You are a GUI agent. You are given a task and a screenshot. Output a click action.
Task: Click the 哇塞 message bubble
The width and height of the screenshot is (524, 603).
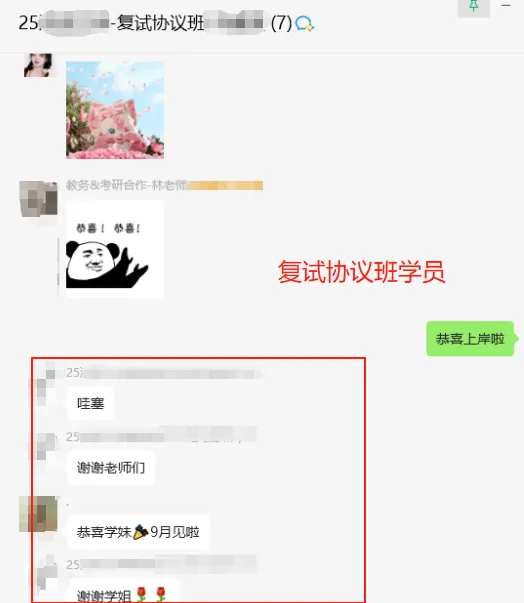click(x=91, y=403)
